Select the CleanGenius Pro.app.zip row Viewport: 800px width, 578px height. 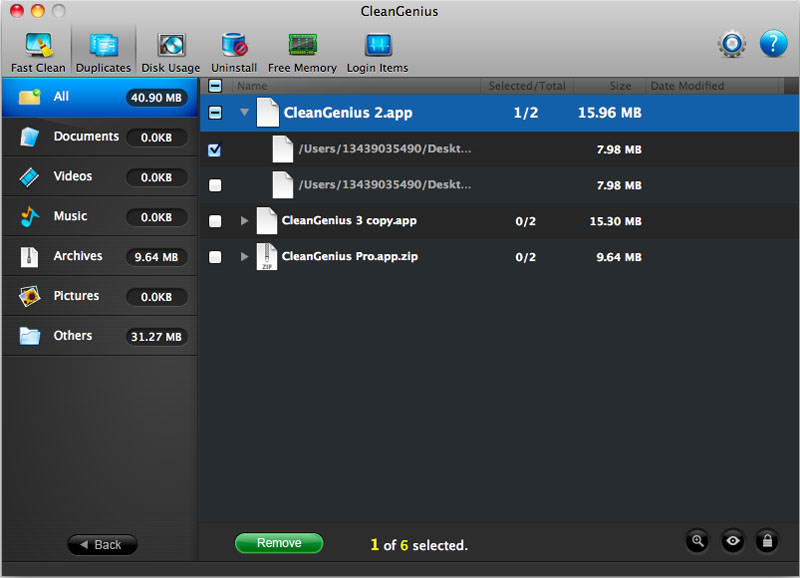(499, 257)
